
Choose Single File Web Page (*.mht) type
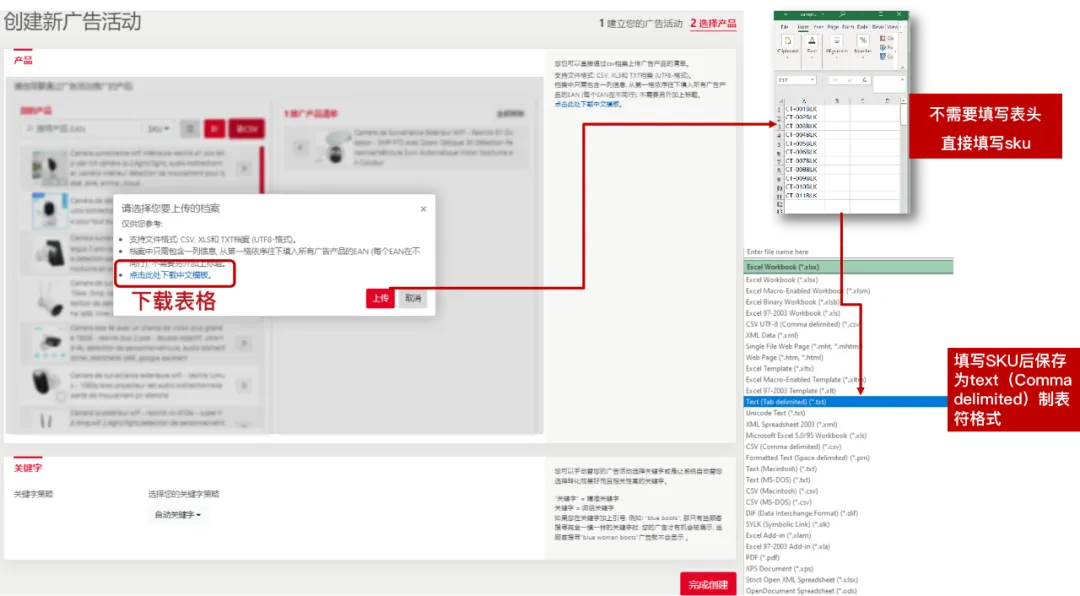point(803,347)
